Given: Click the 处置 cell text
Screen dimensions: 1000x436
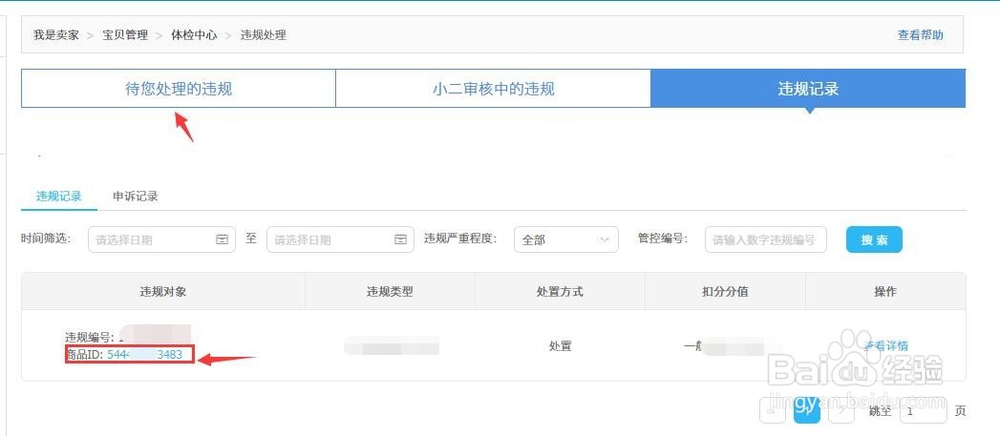Looking at the screenshot, I should (x=560, y=345).
